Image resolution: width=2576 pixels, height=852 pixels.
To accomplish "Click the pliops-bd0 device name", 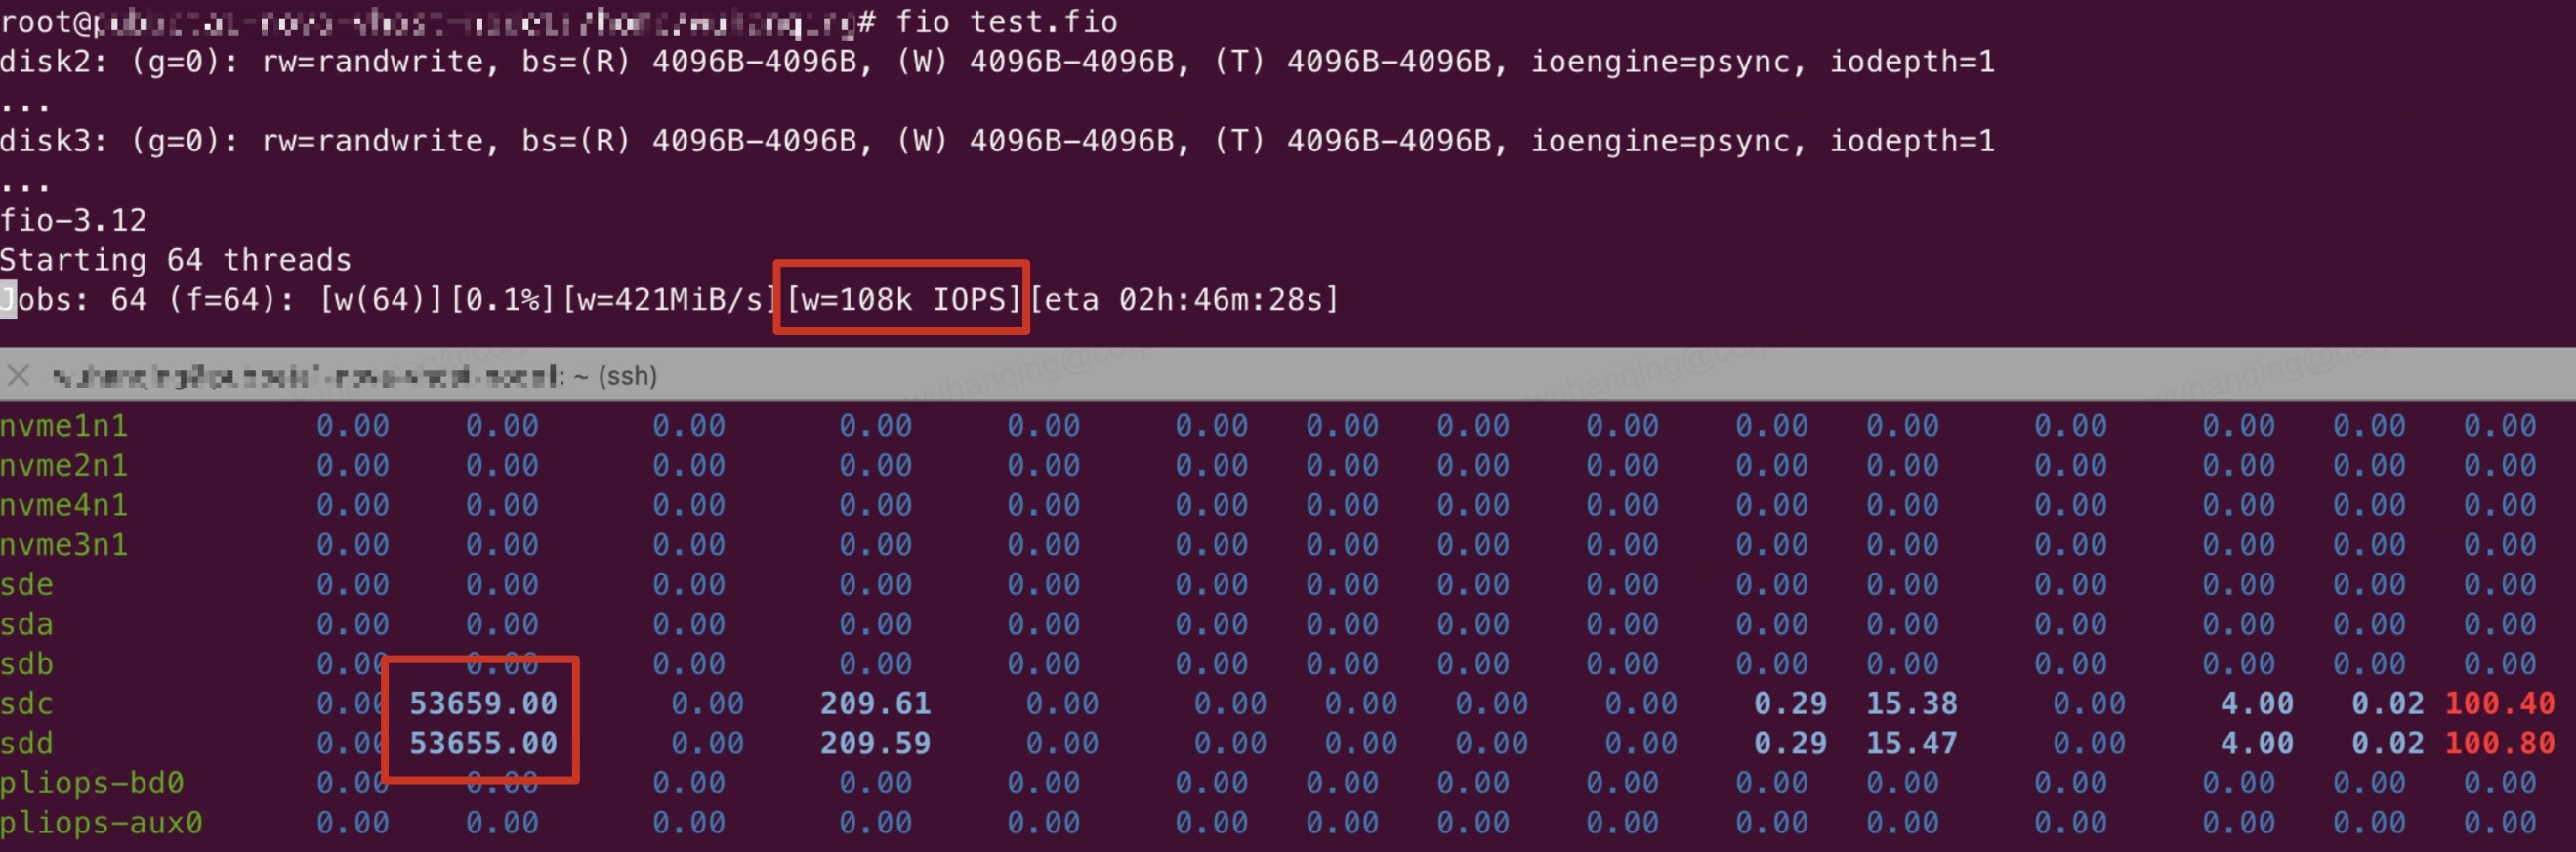I will 92,783.
